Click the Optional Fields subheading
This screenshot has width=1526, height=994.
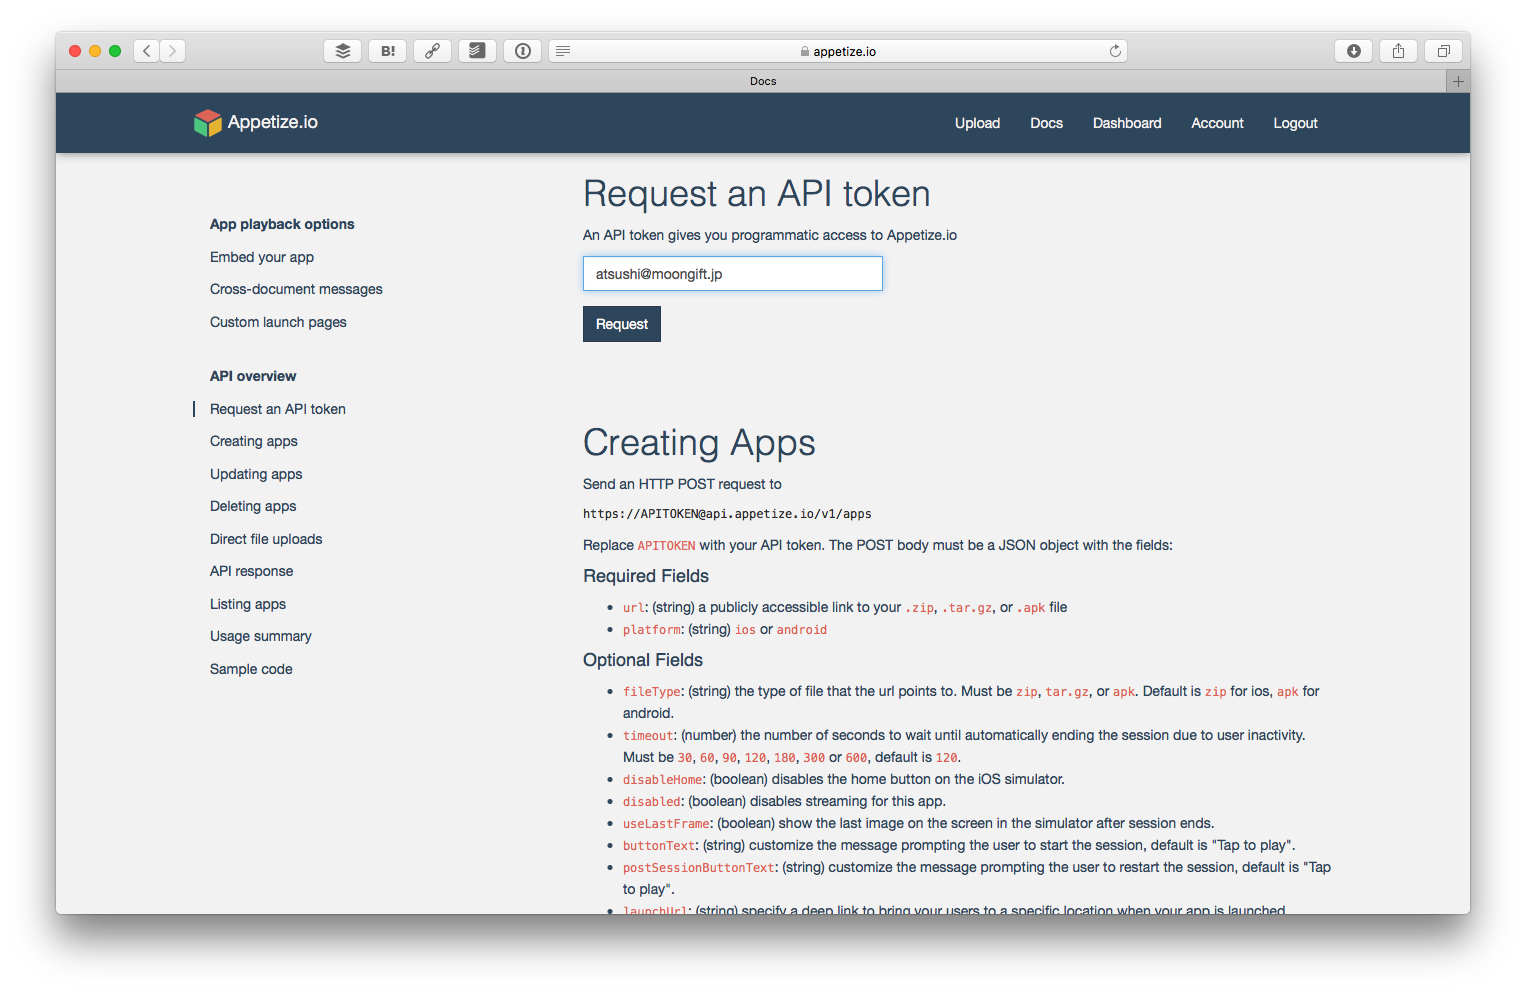pyautogui.click(x=643, y=660)
